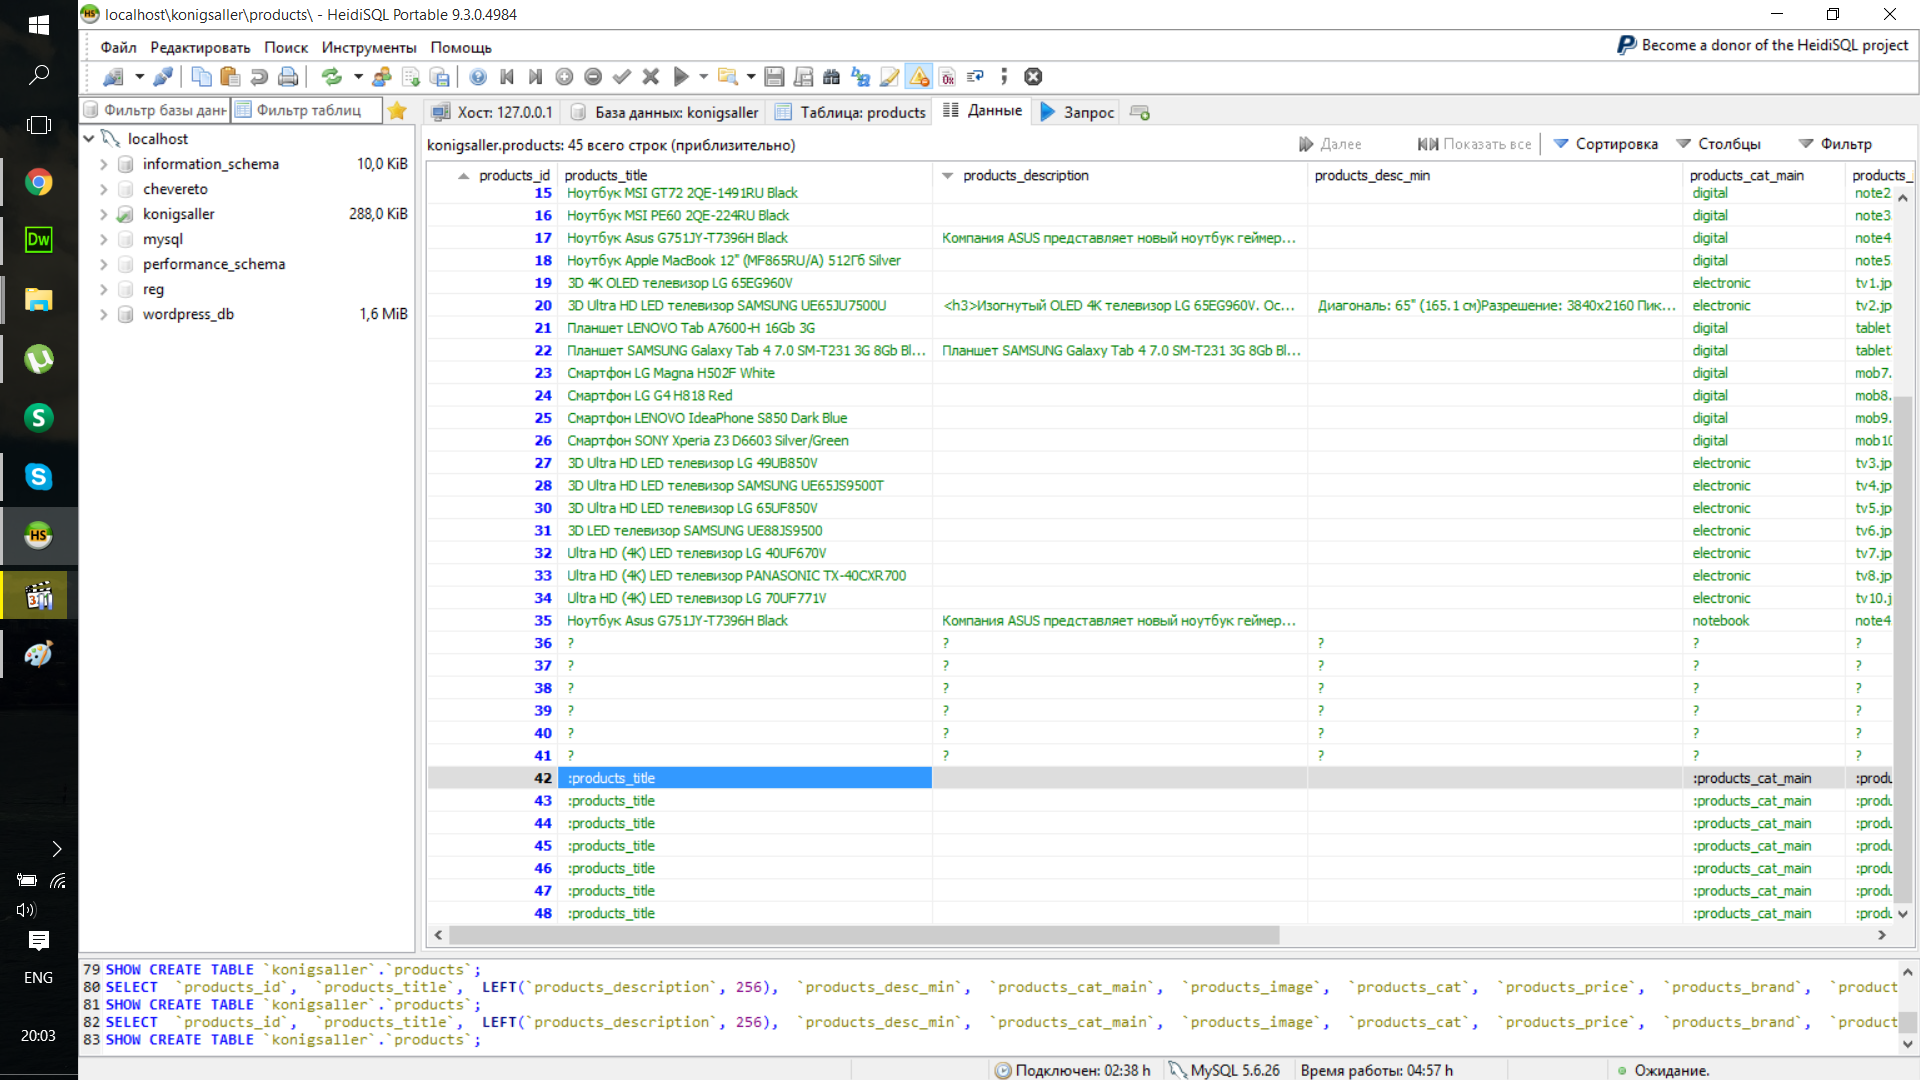Toggle the wrap long lines icon
Image resolution: width=1920 pixels, height=1080 pixels.
[976, 77]
